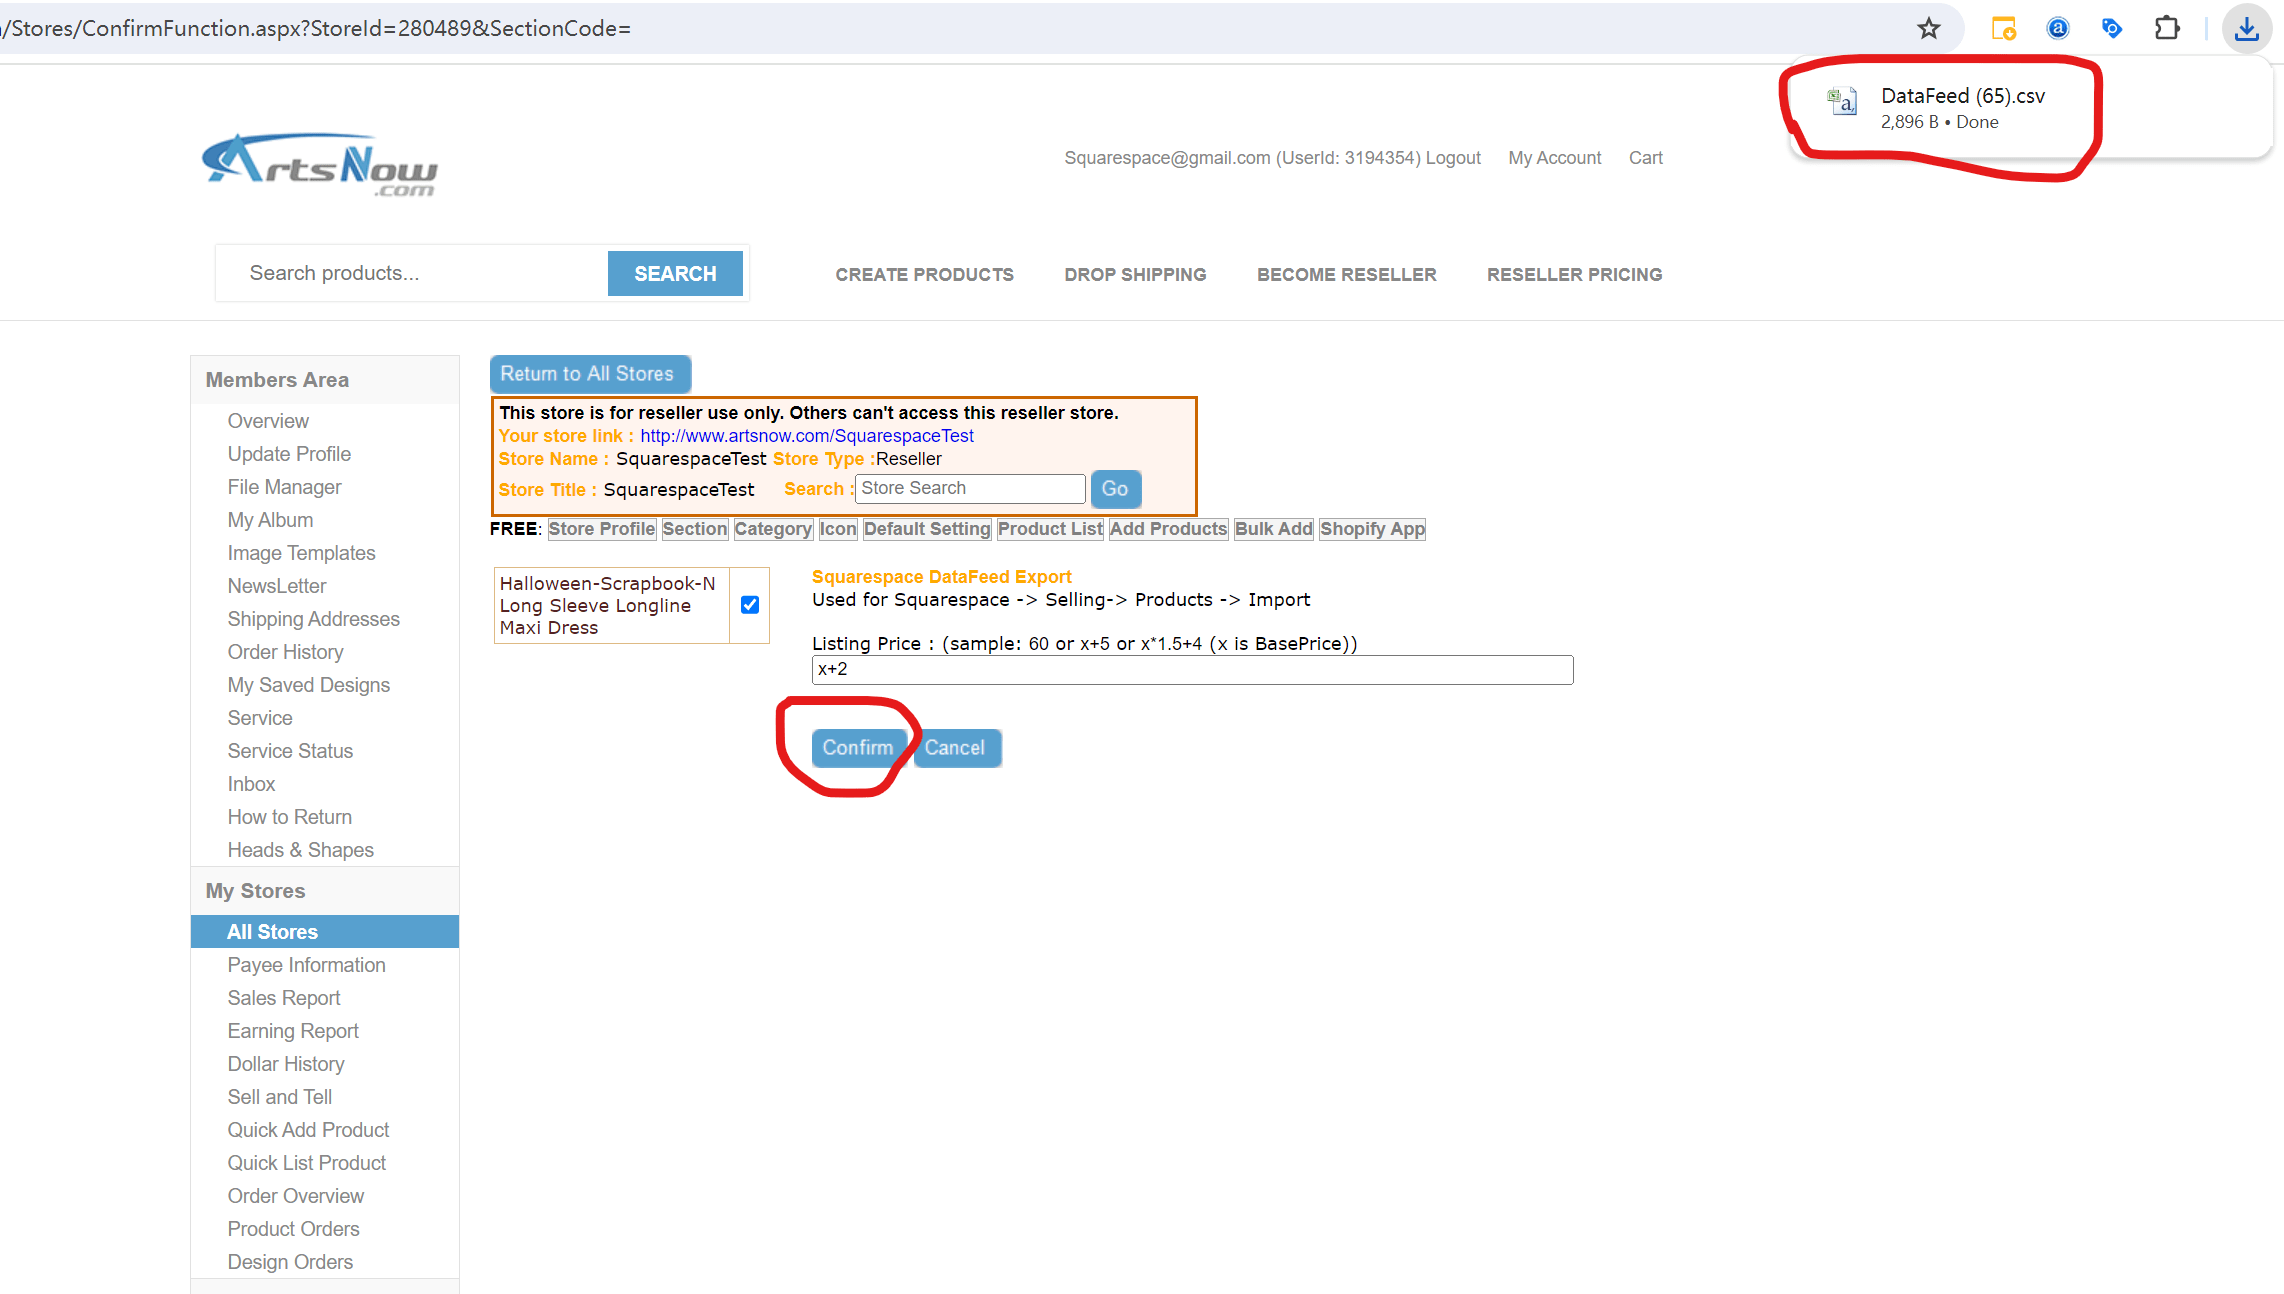
Task: Click the Listing Price input field
Action: [1192, 669]
